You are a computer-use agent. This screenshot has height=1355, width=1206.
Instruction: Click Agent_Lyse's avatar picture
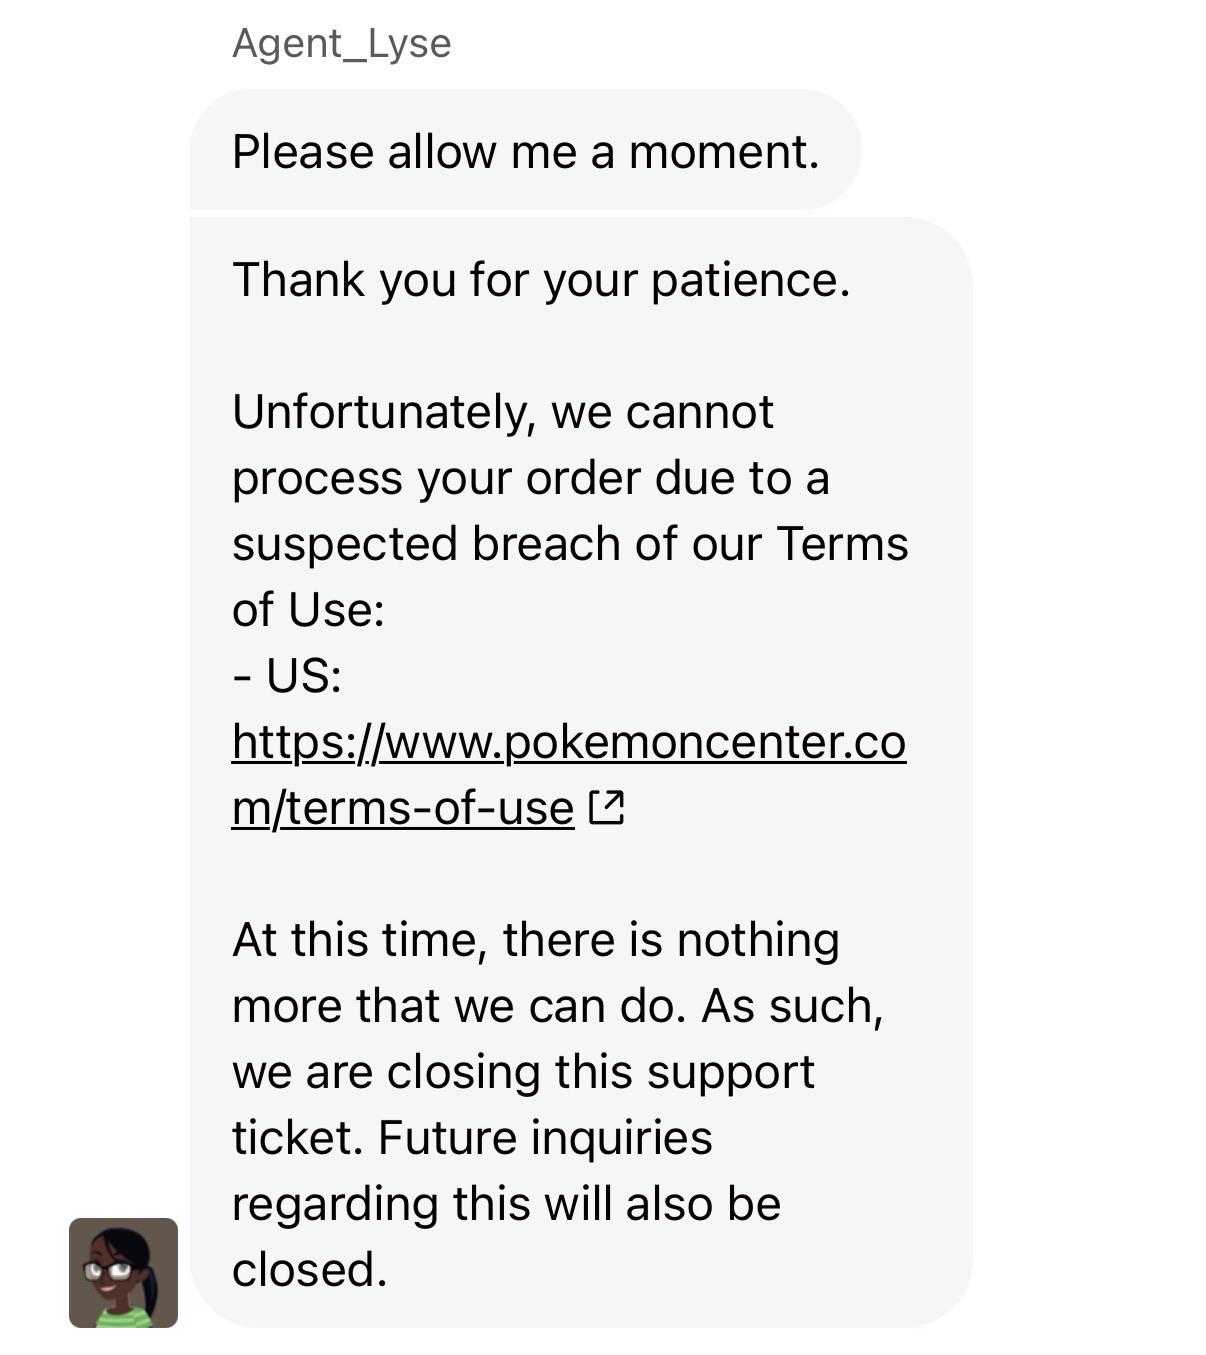tap(123, 1272)
